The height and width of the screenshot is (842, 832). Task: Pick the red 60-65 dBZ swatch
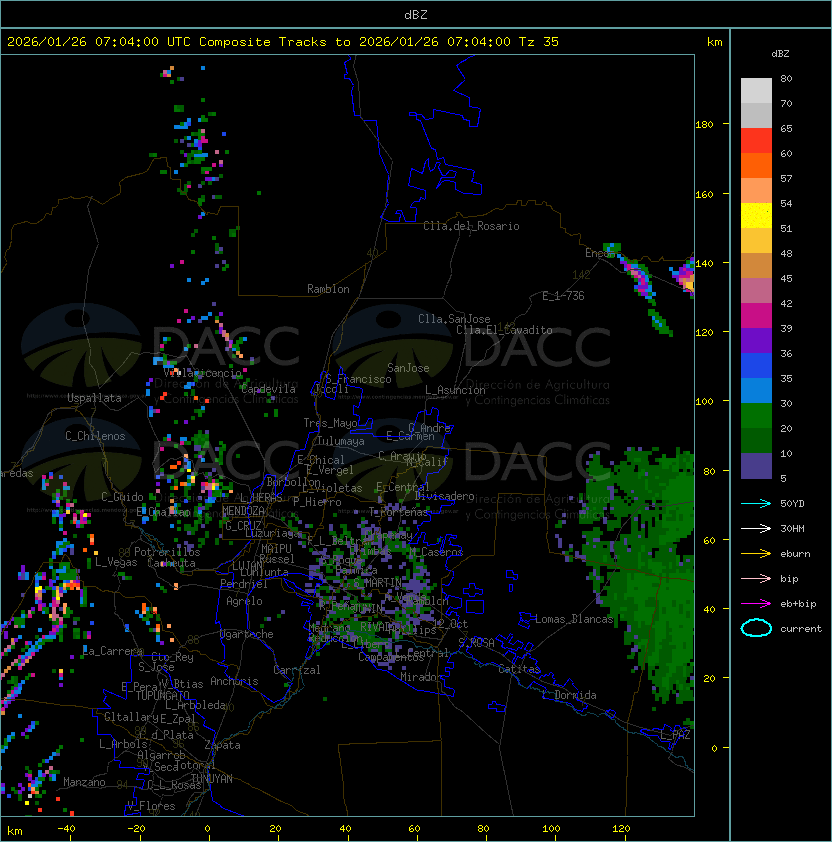pyautogui.click(x=756, y=141)
